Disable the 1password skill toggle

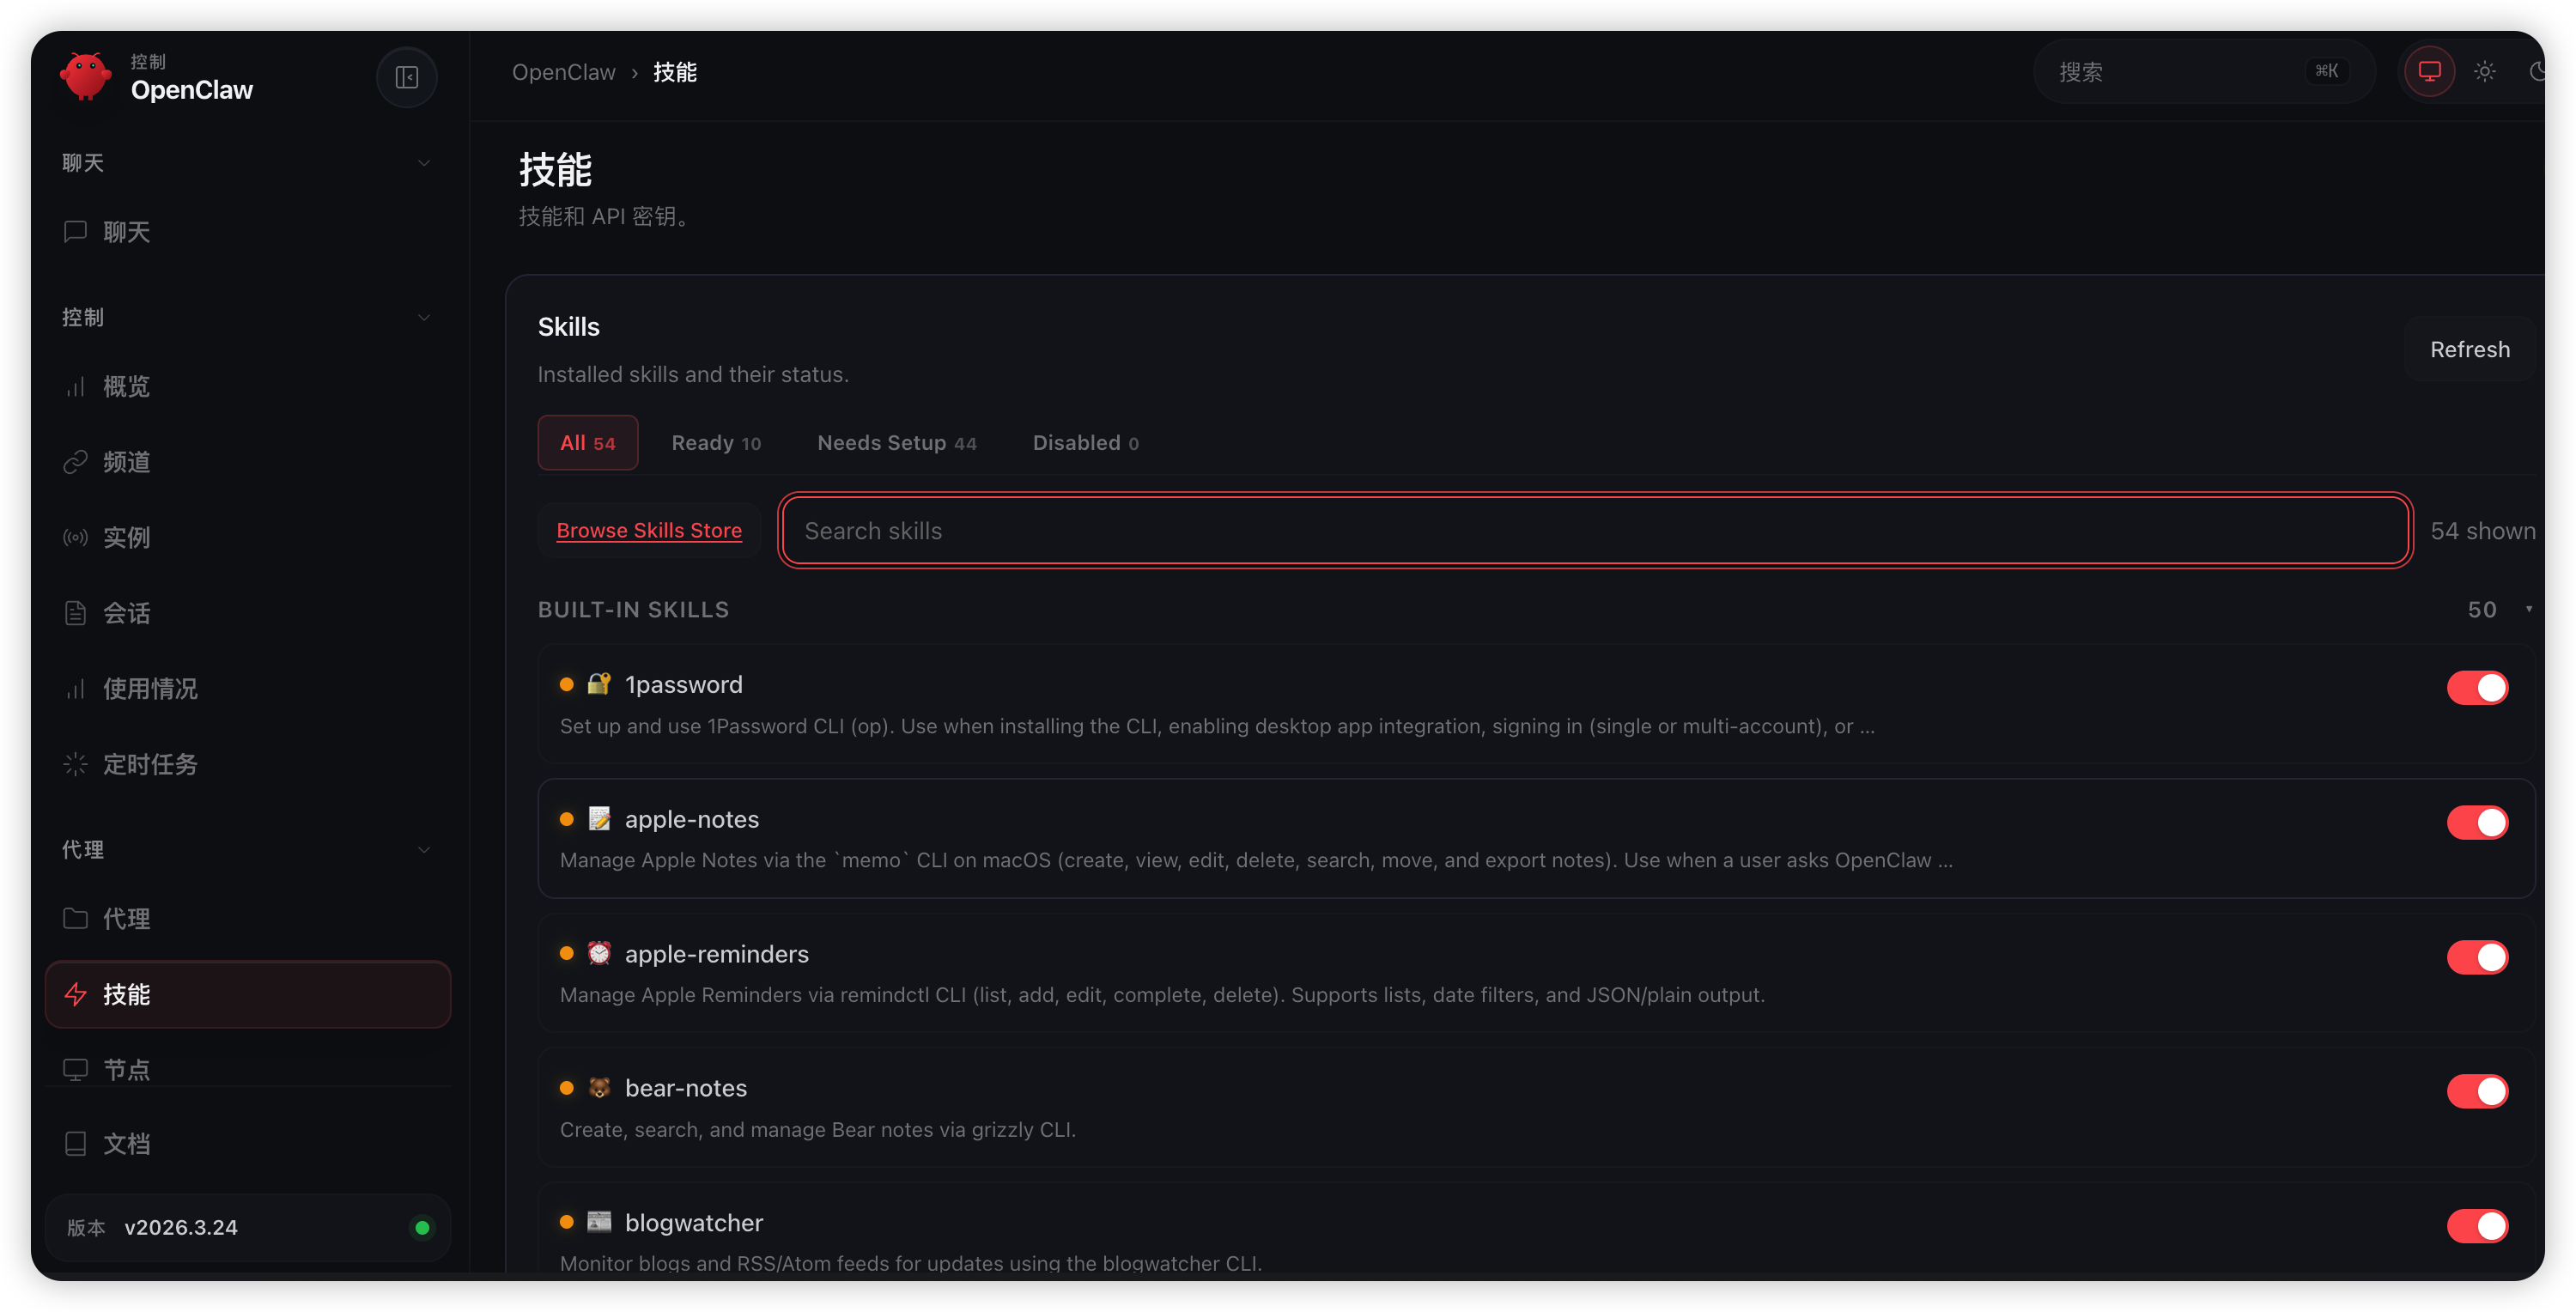click(2476, 688)
